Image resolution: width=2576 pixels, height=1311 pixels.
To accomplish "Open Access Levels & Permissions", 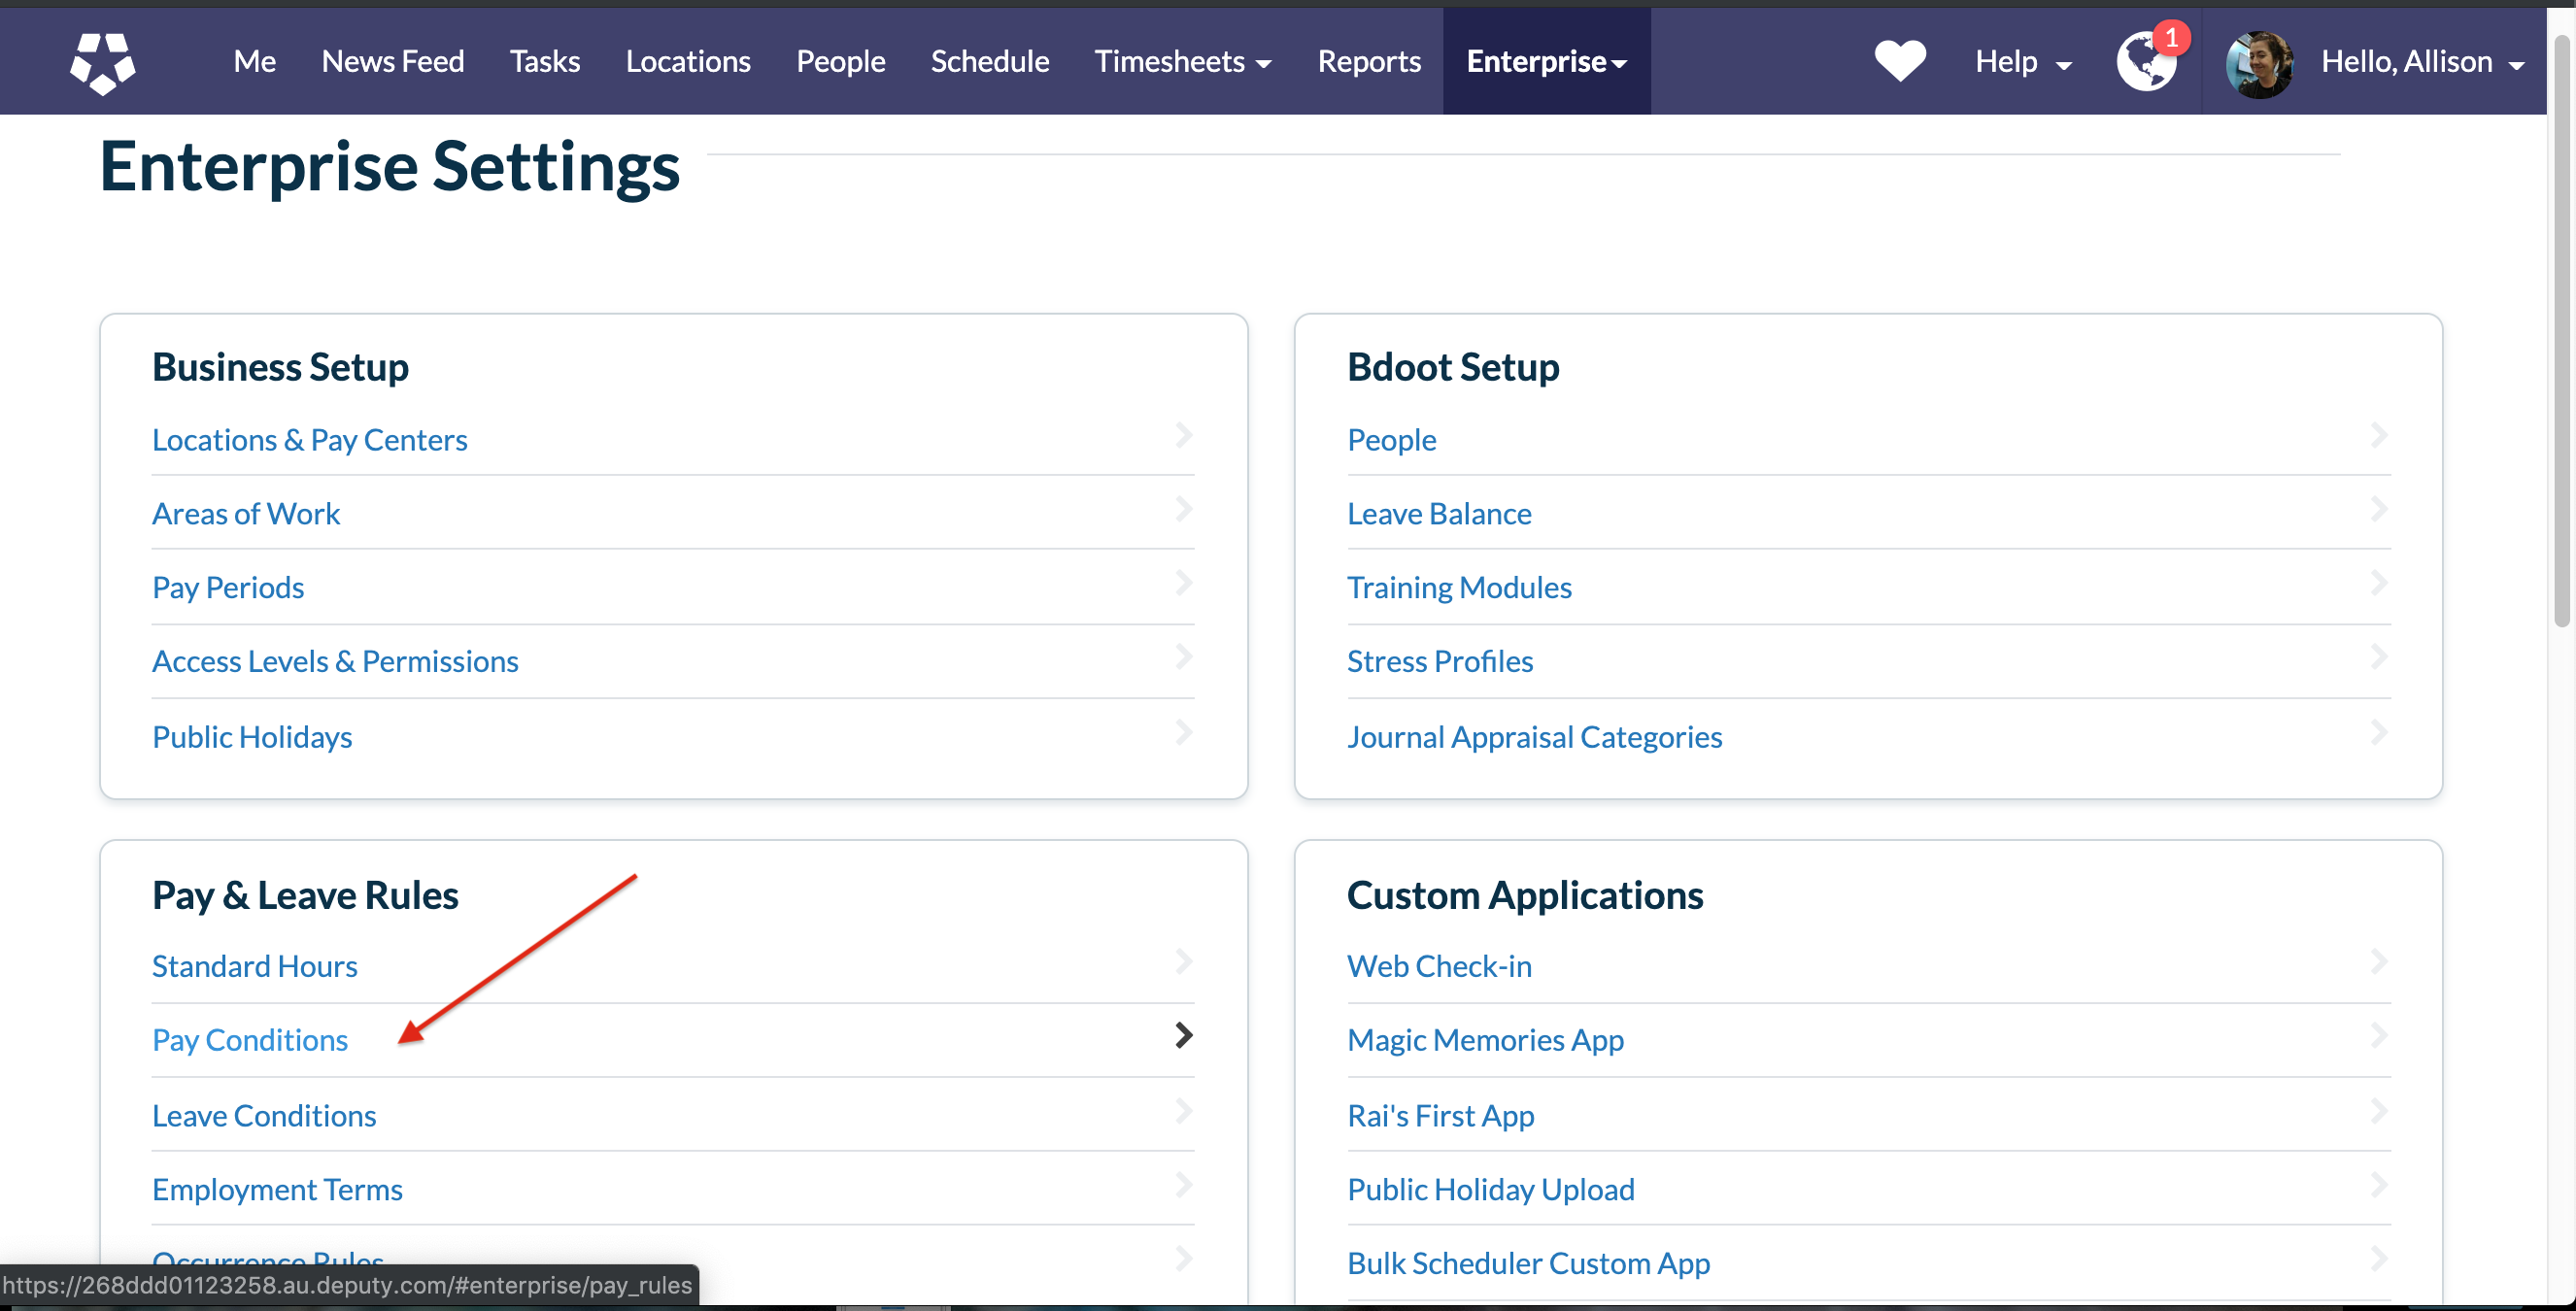I will pyautogui.click(x=335, y=661).
